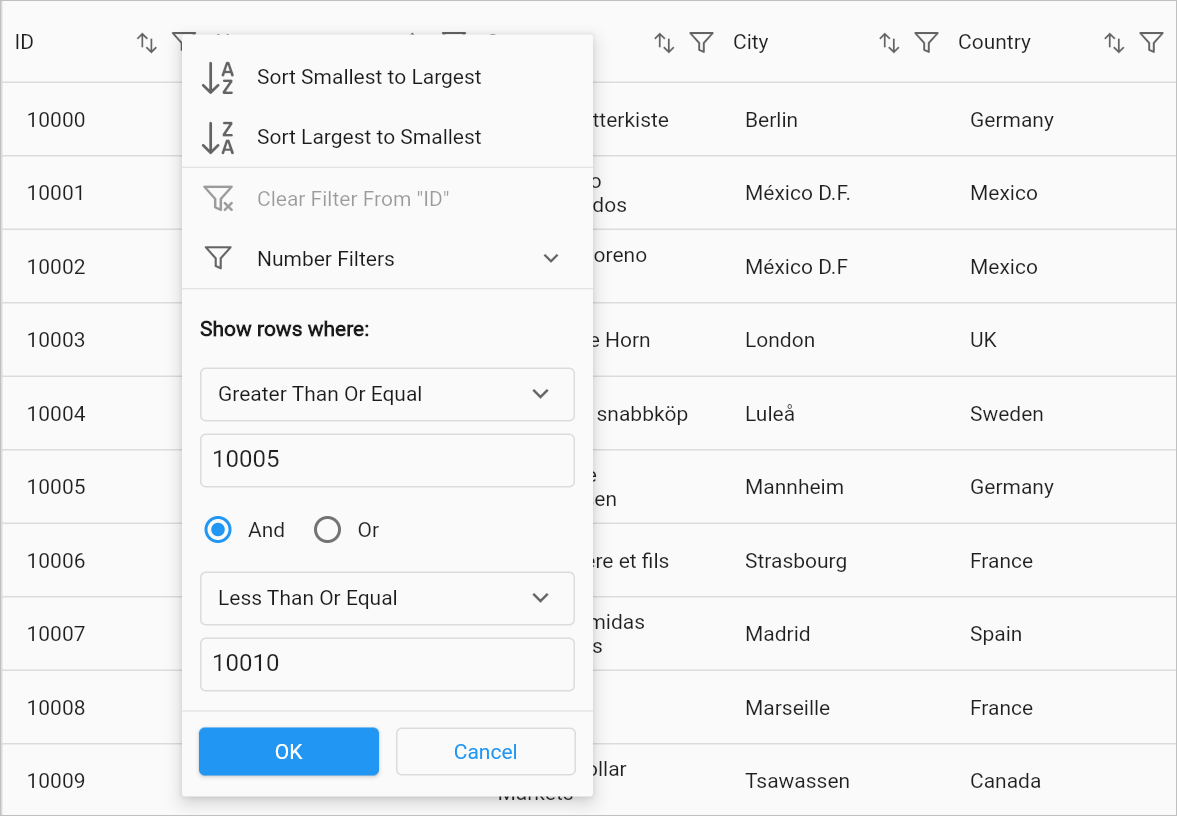Click the Strasbourg city cell
Viewport: 1177px width, 816px height.
(x=796, y=562)
